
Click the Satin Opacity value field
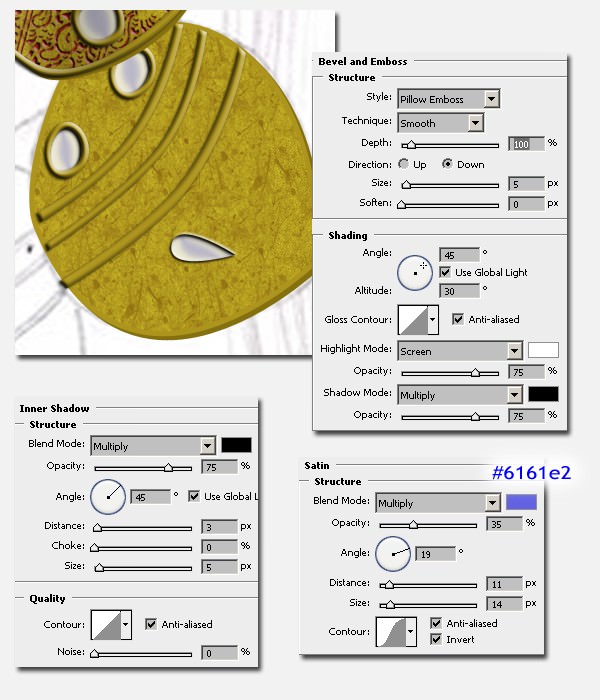504,524
